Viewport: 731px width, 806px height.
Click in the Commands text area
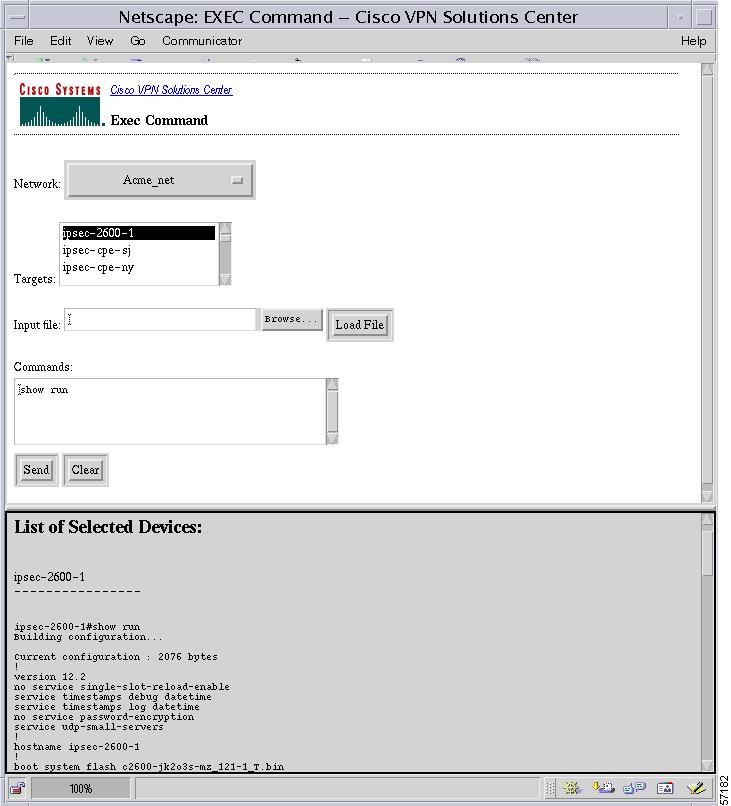click(170, 411)
